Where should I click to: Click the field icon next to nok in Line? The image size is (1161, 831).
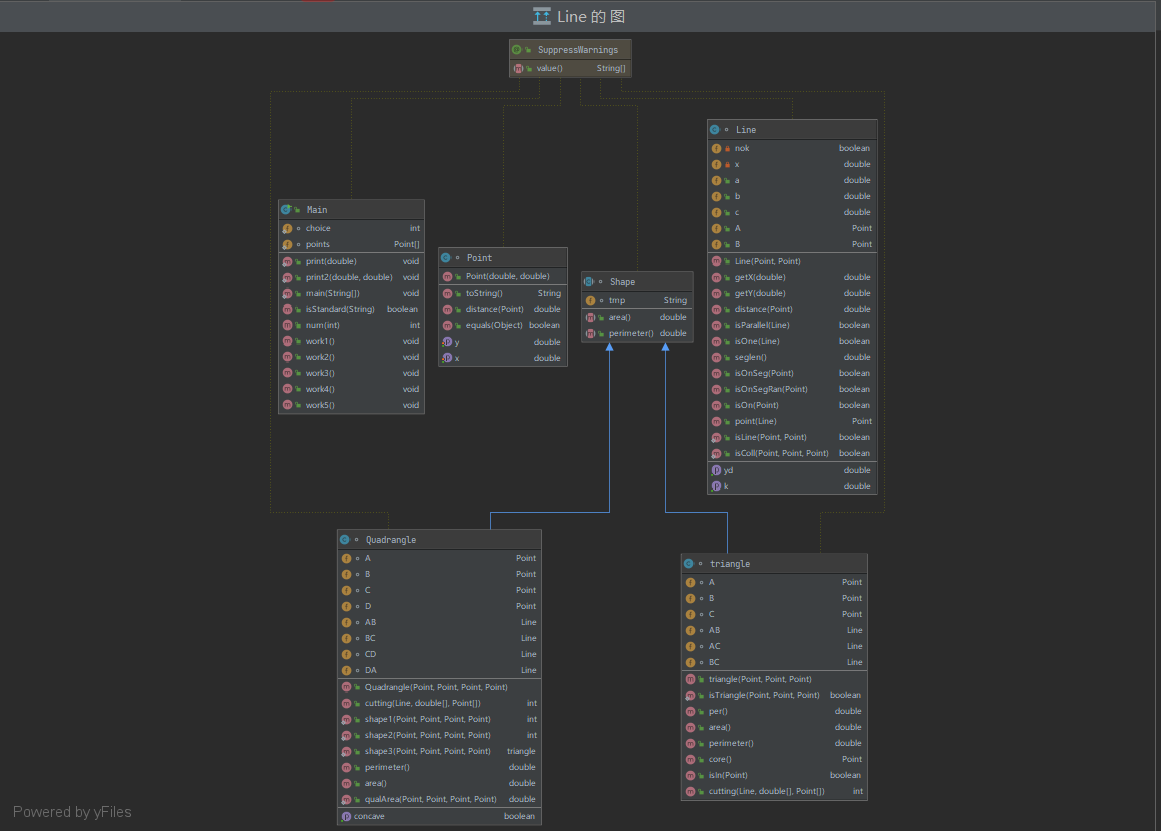[x=716, y=148]
